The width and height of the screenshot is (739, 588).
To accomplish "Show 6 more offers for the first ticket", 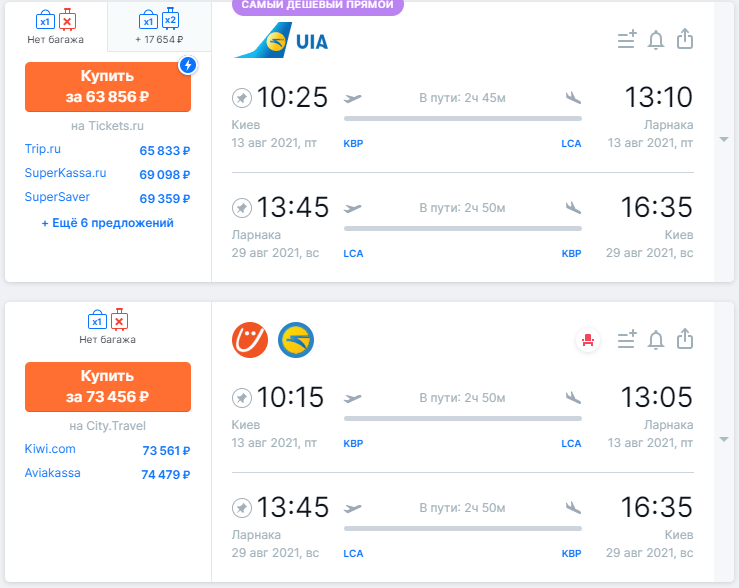I will coord(107,223).
